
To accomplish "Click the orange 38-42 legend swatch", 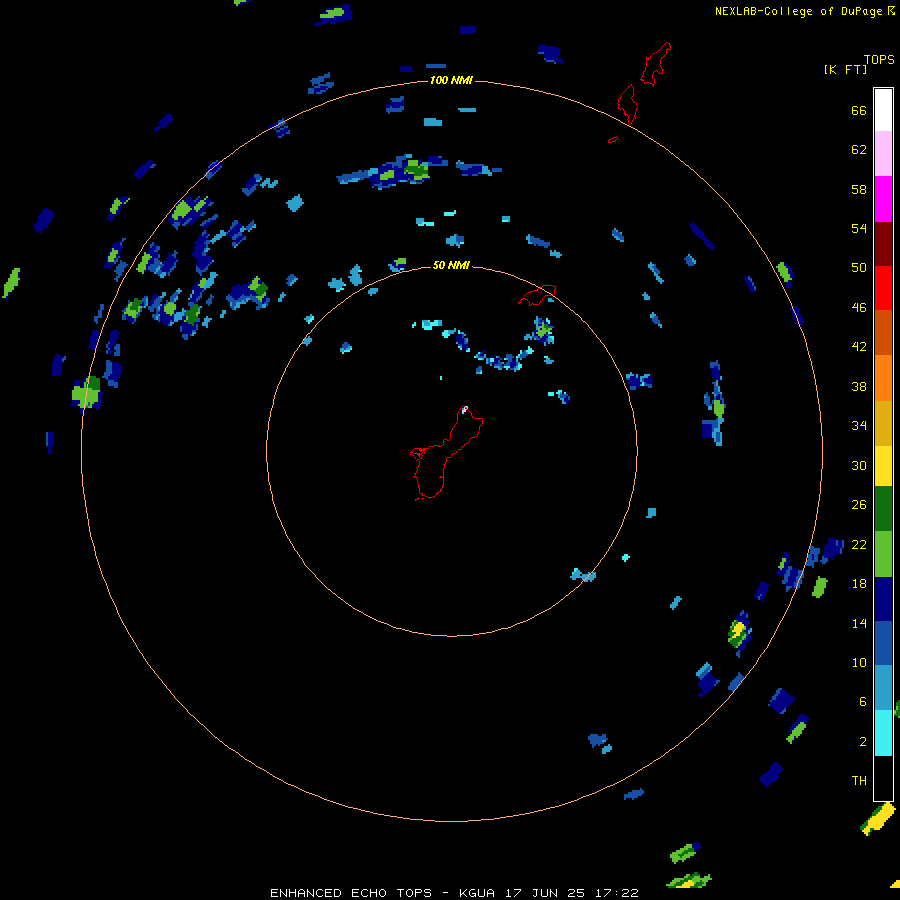I will (x=883, y=378).
